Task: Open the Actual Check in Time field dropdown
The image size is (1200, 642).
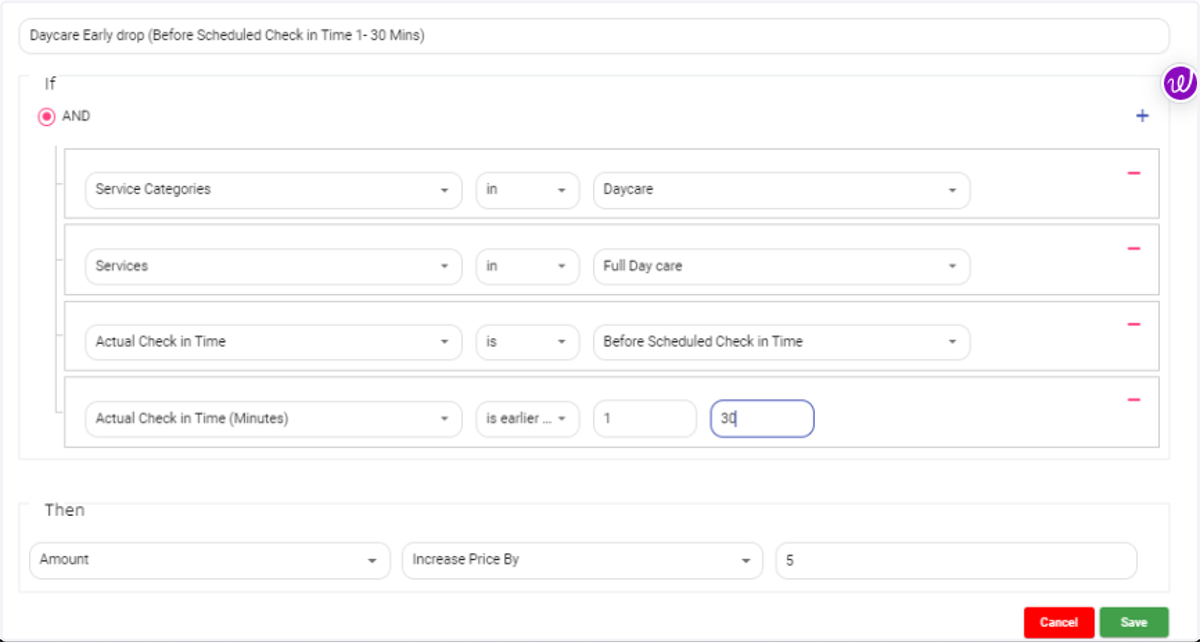Action: [274, 342]
